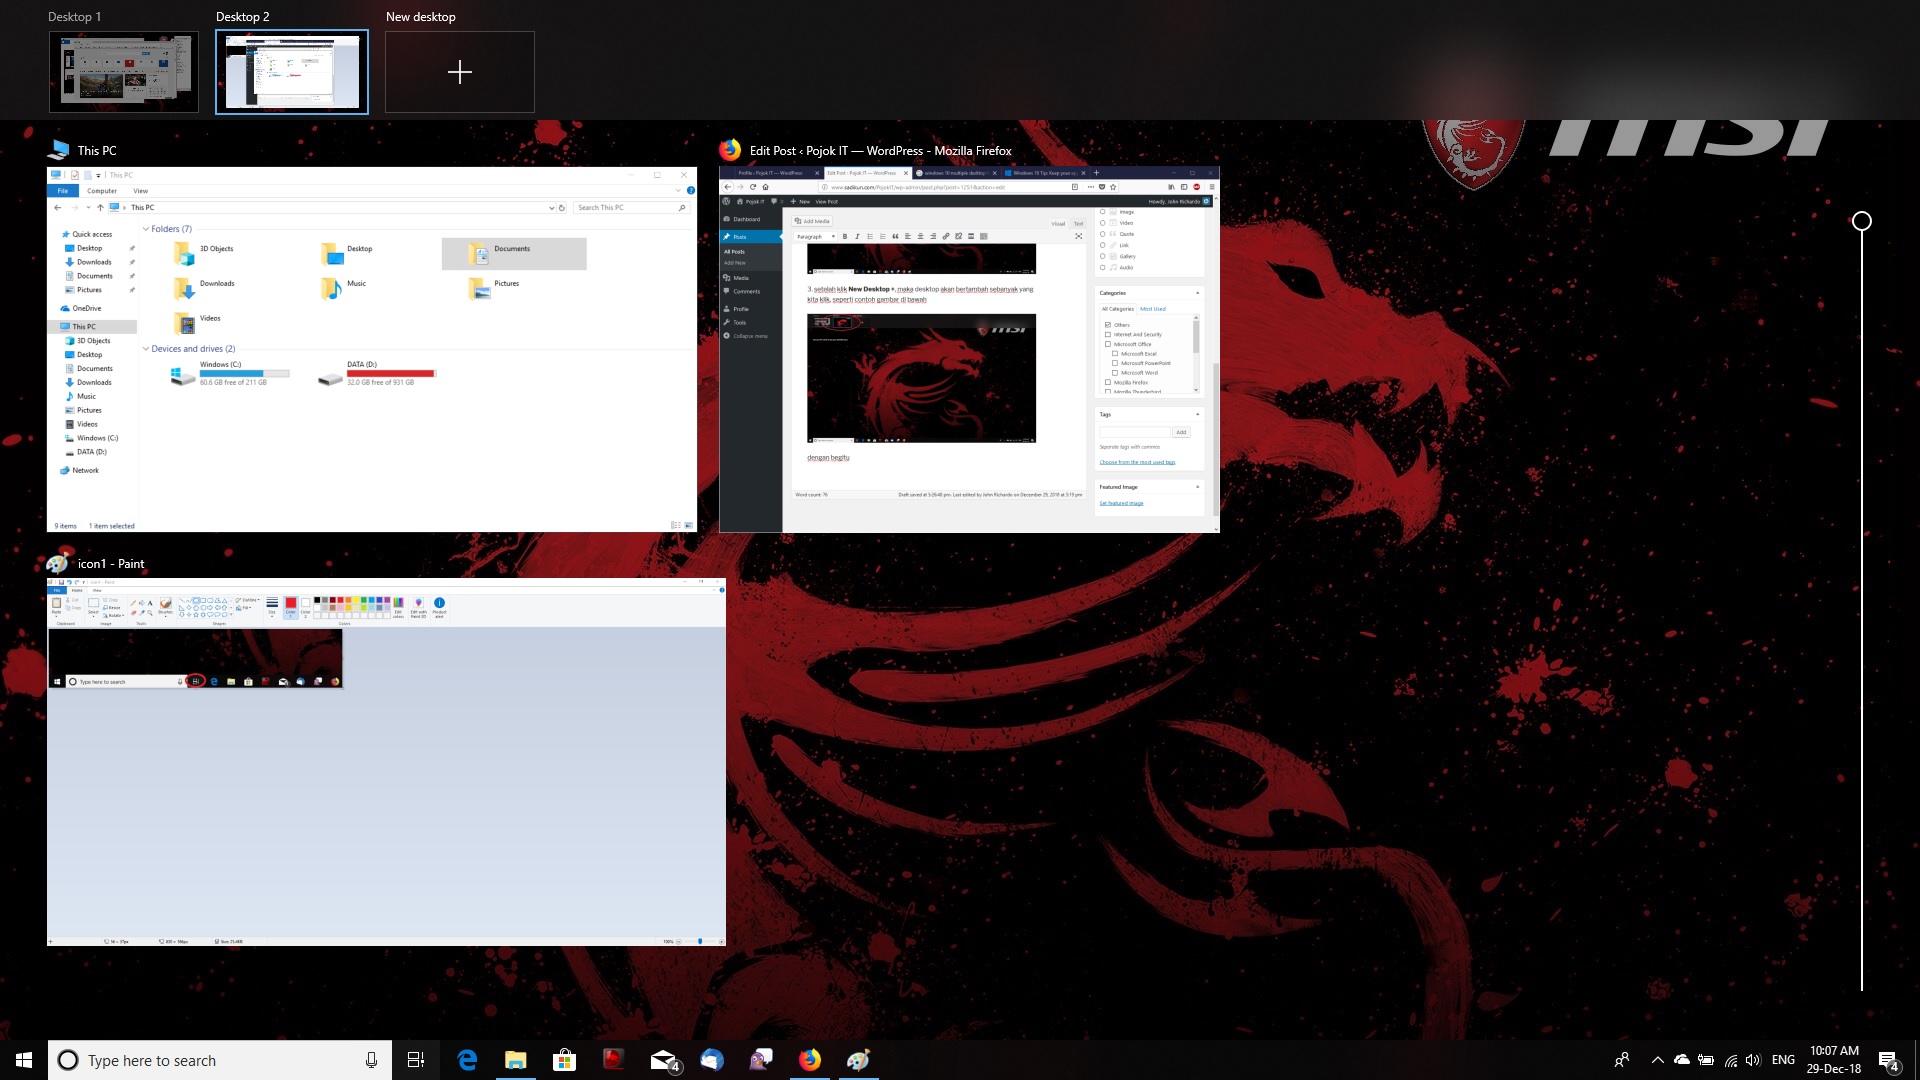Image resolution: width=1920 pixels, height=1080 pixels.
Task: Click the Insert link icon in WordPress editor
Action: (x=945, y=236)
